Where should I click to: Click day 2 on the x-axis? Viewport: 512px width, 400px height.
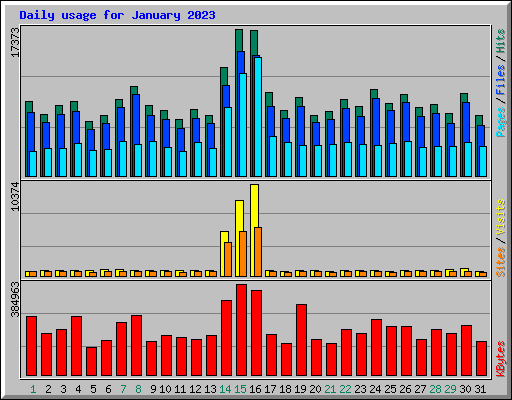48,389
